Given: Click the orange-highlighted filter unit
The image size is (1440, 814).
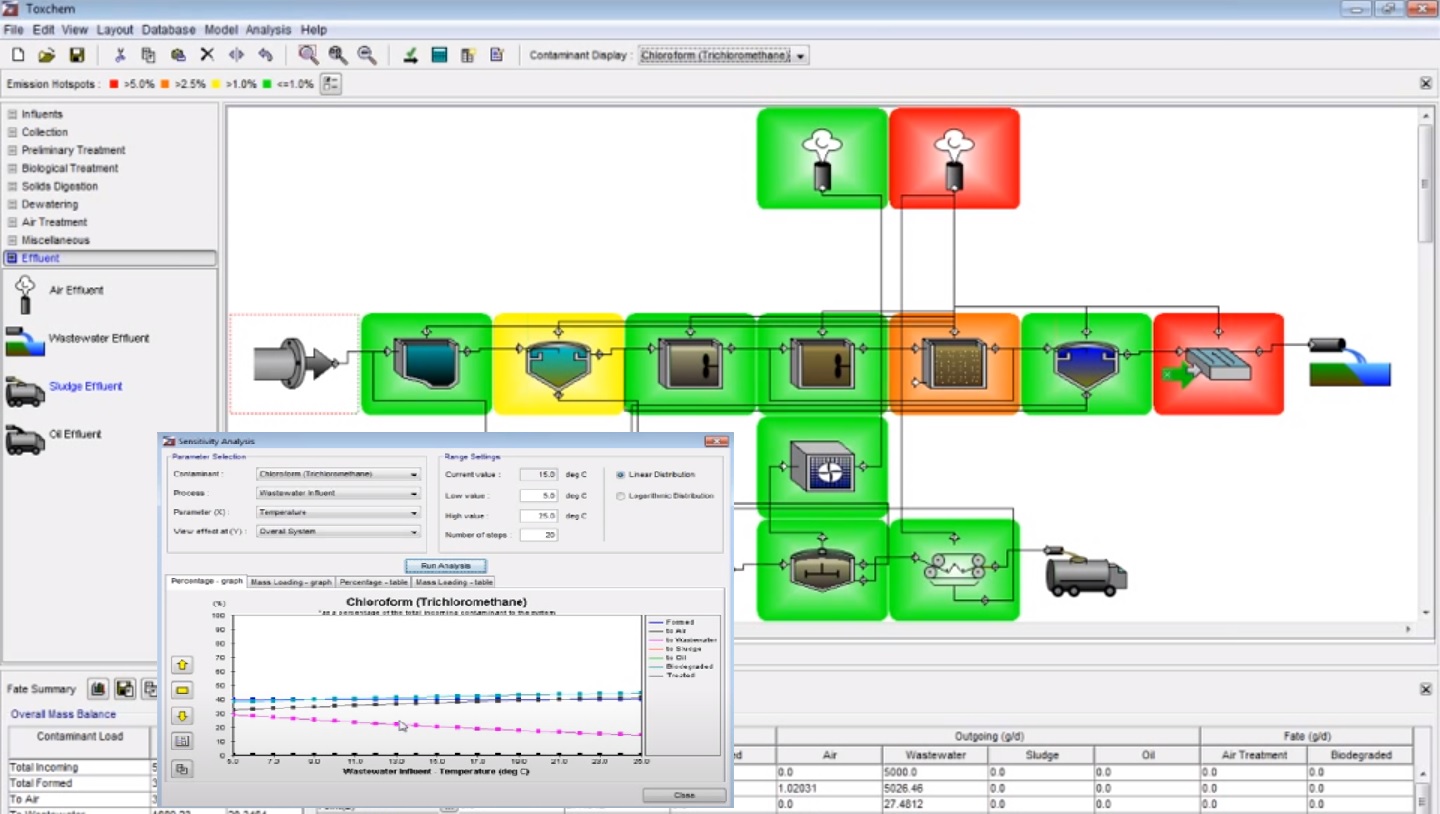Looking at the screenshot, I should [954, 363].
